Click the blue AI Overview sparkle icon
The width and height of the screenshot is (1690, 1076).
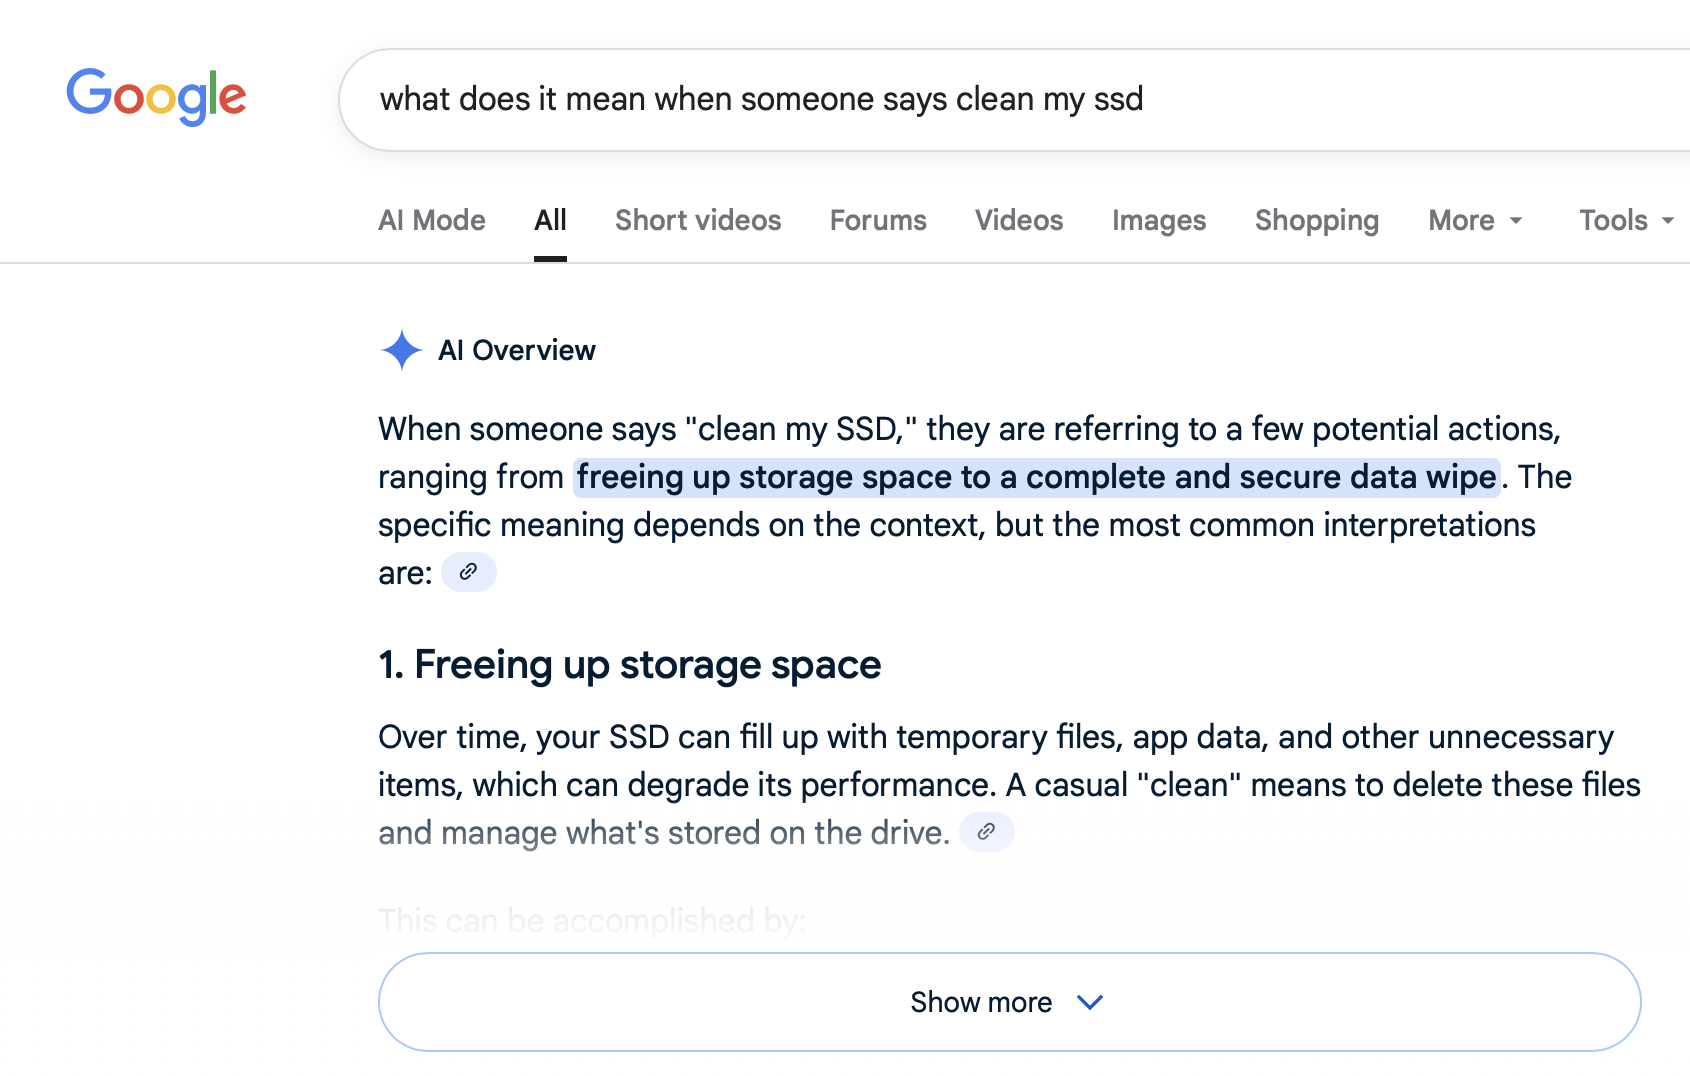pyautogui.click(x=402, y=350)
